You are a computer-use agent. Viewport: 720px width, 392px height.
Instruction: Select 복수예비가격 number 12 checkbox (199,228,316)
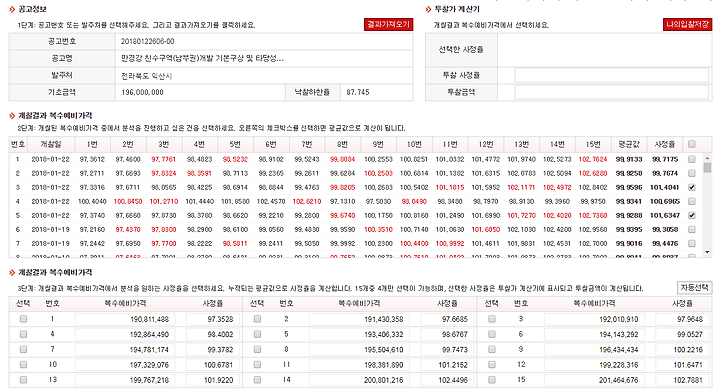pos(492,364)
